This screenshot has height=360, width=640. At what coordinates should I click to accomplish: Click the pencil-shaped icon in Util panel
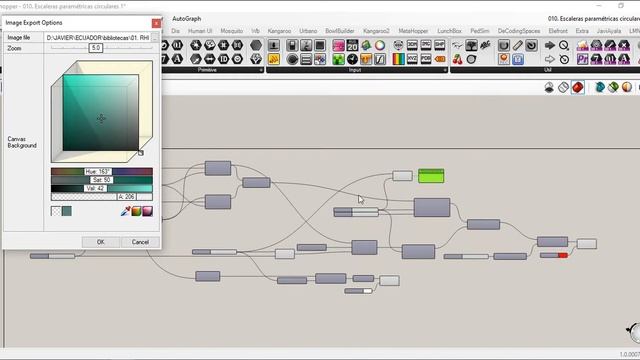pos(518,45)
